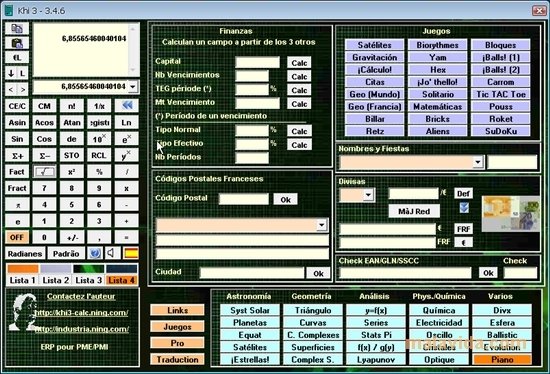Viewport: 550px width, 374px height.
Task: Switch to the Lista 1 tab
Action: tap(22, 280)
